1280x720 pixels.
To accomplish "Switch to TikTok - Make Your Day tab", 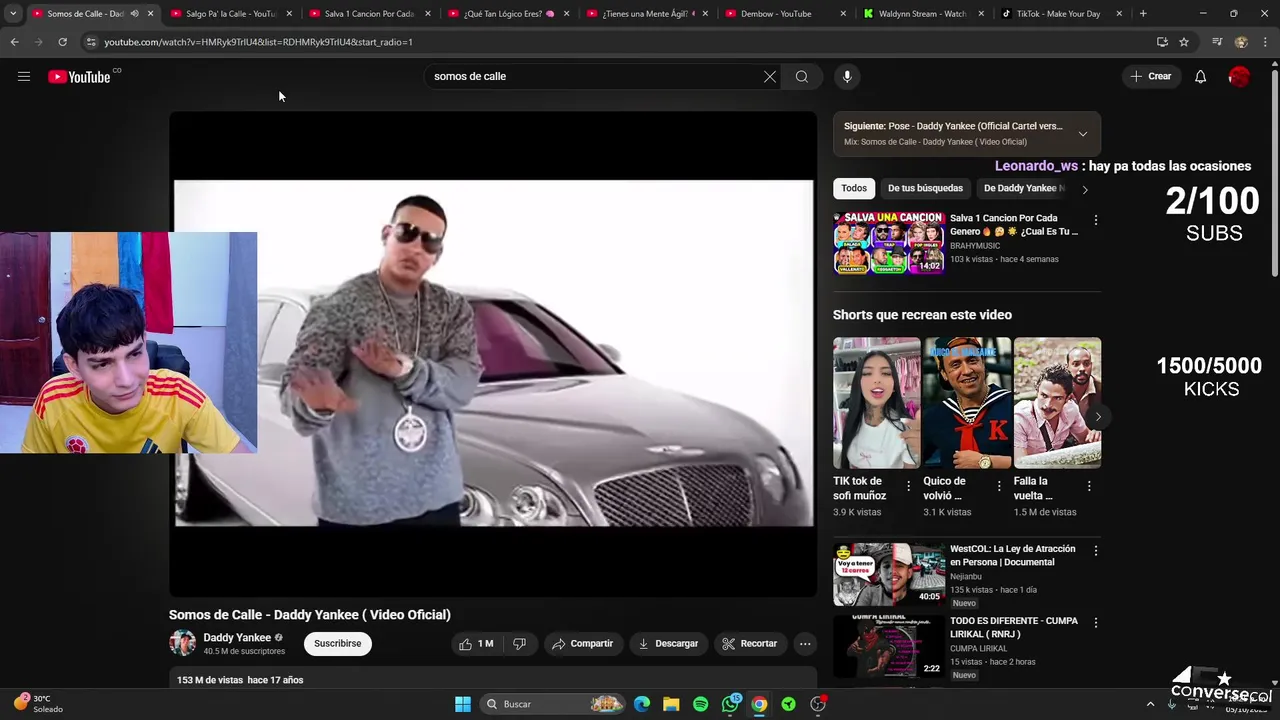I will 1060,14.
